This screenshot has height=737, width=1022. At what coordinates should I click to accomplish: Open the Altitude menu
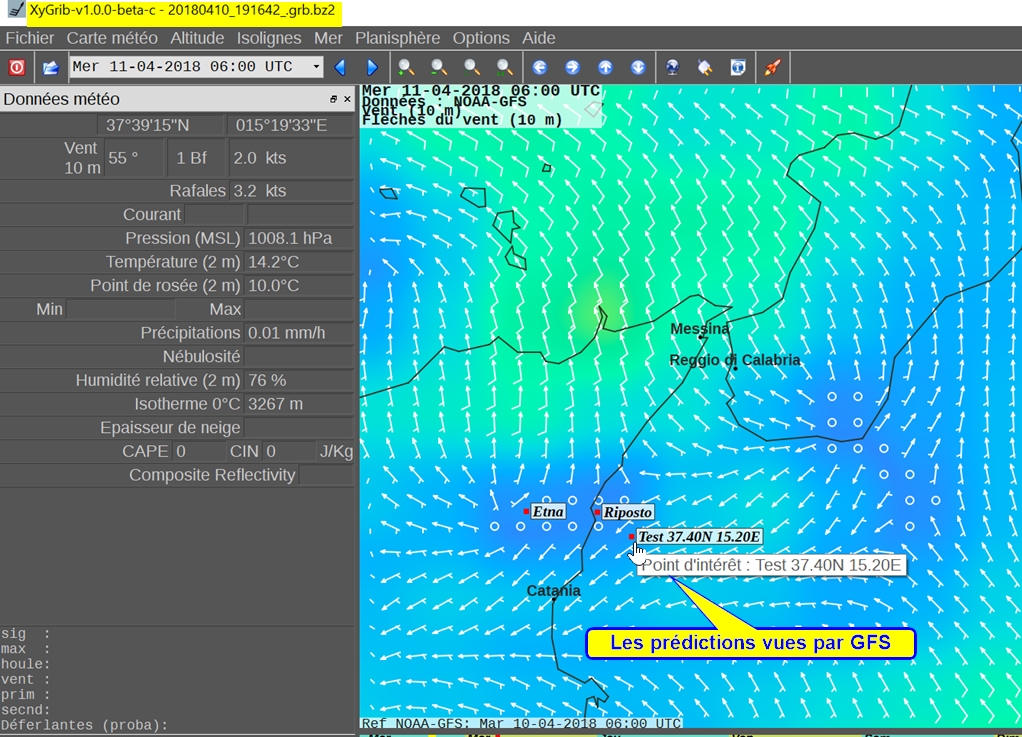[x=197, y=38]
